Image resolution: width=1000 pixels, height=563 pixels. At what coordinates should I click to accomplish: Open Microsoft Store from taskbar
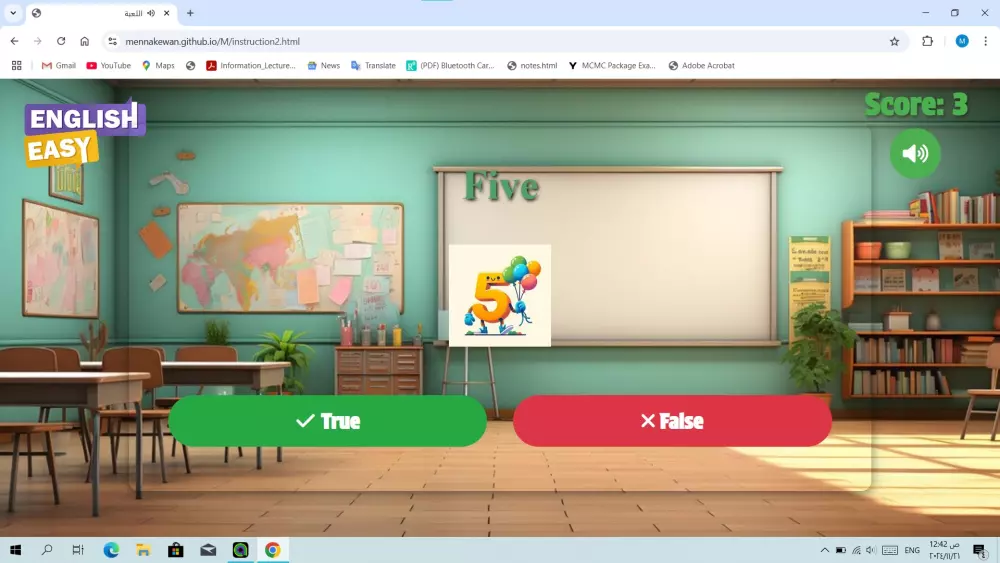point(175,550)
